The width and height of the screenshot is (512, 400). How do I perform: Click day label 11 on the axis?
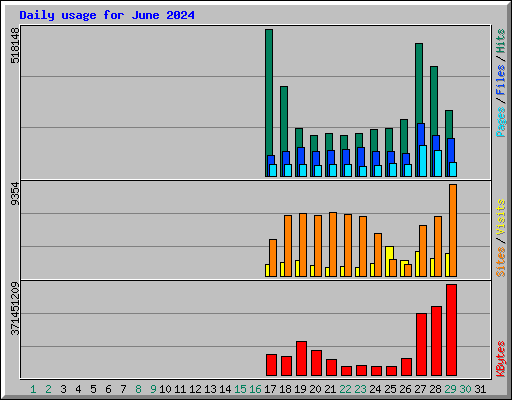[x=180, y=389]
